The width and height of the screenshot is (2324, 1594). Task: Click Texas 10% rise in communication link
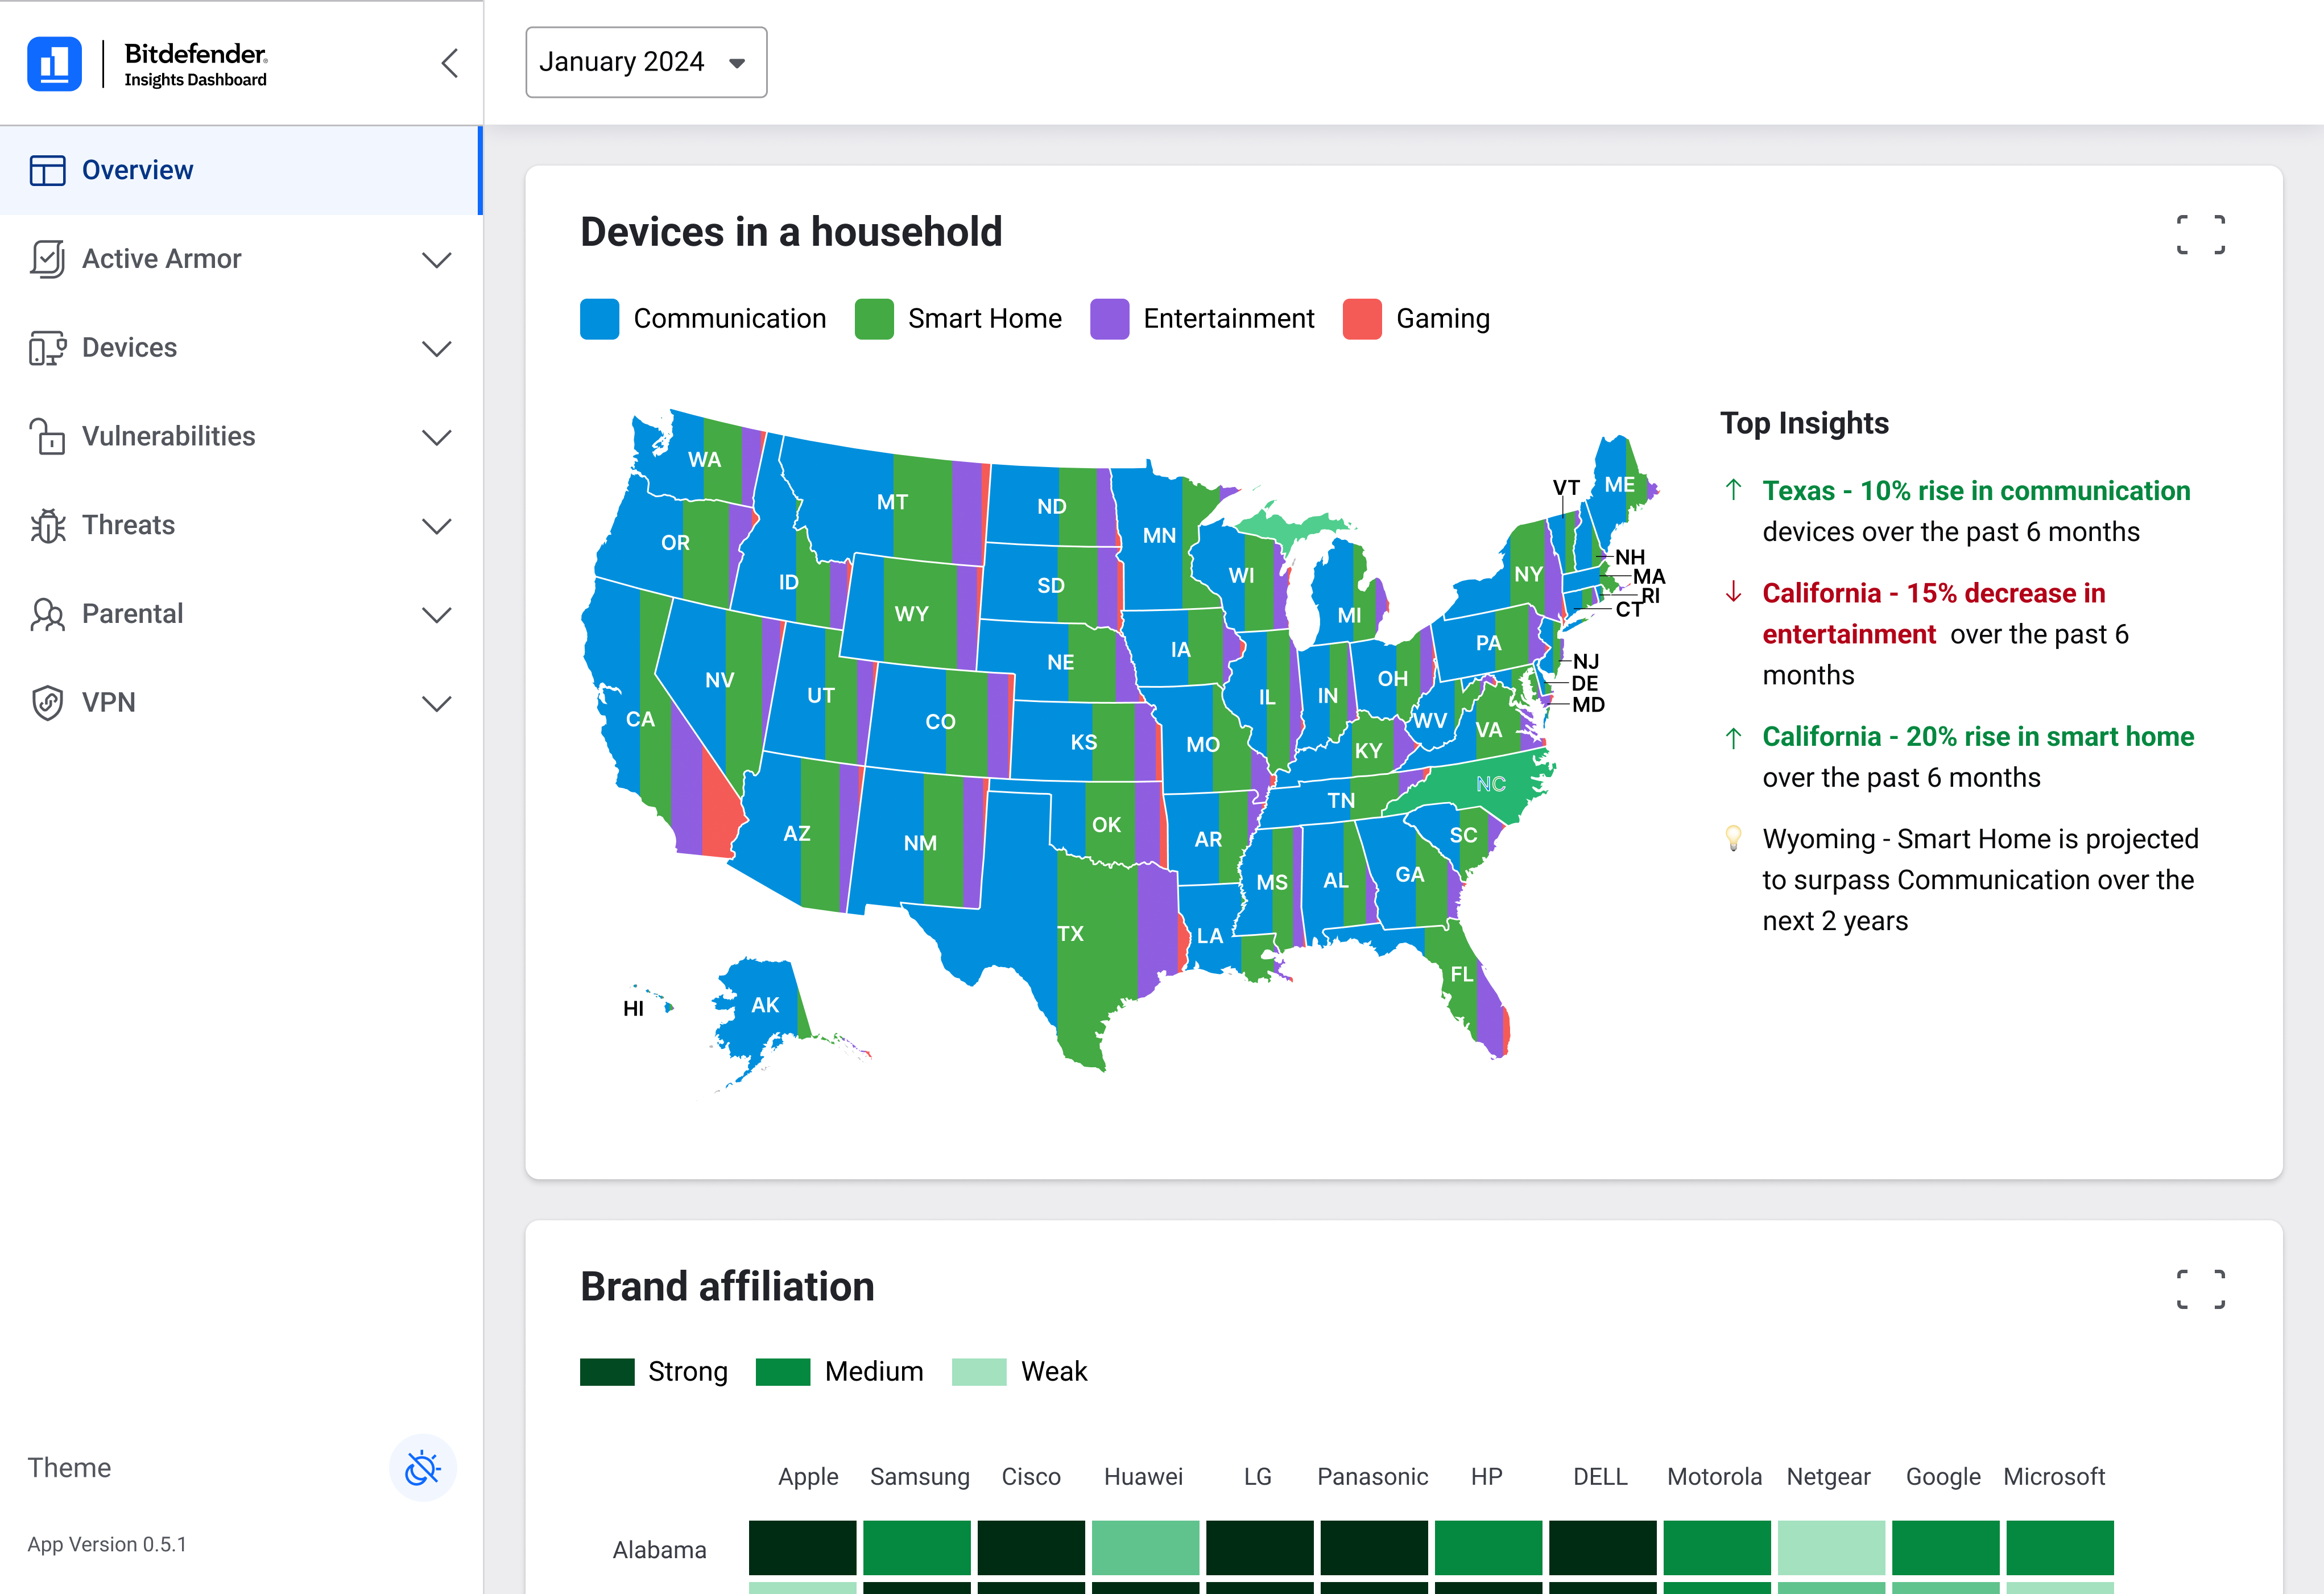[1976, 491]
